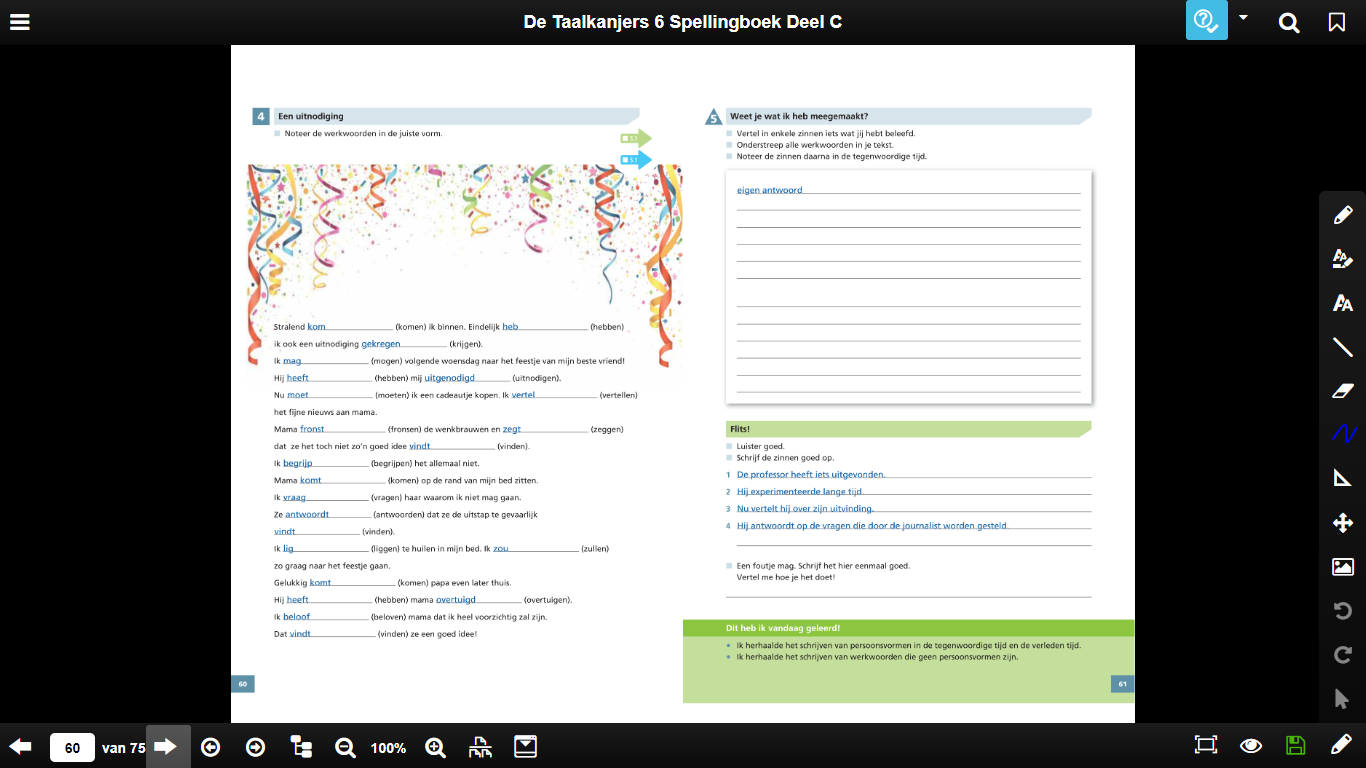Activate the move/pan arrows tool

pyautogui.click(x=1343, y=522)
